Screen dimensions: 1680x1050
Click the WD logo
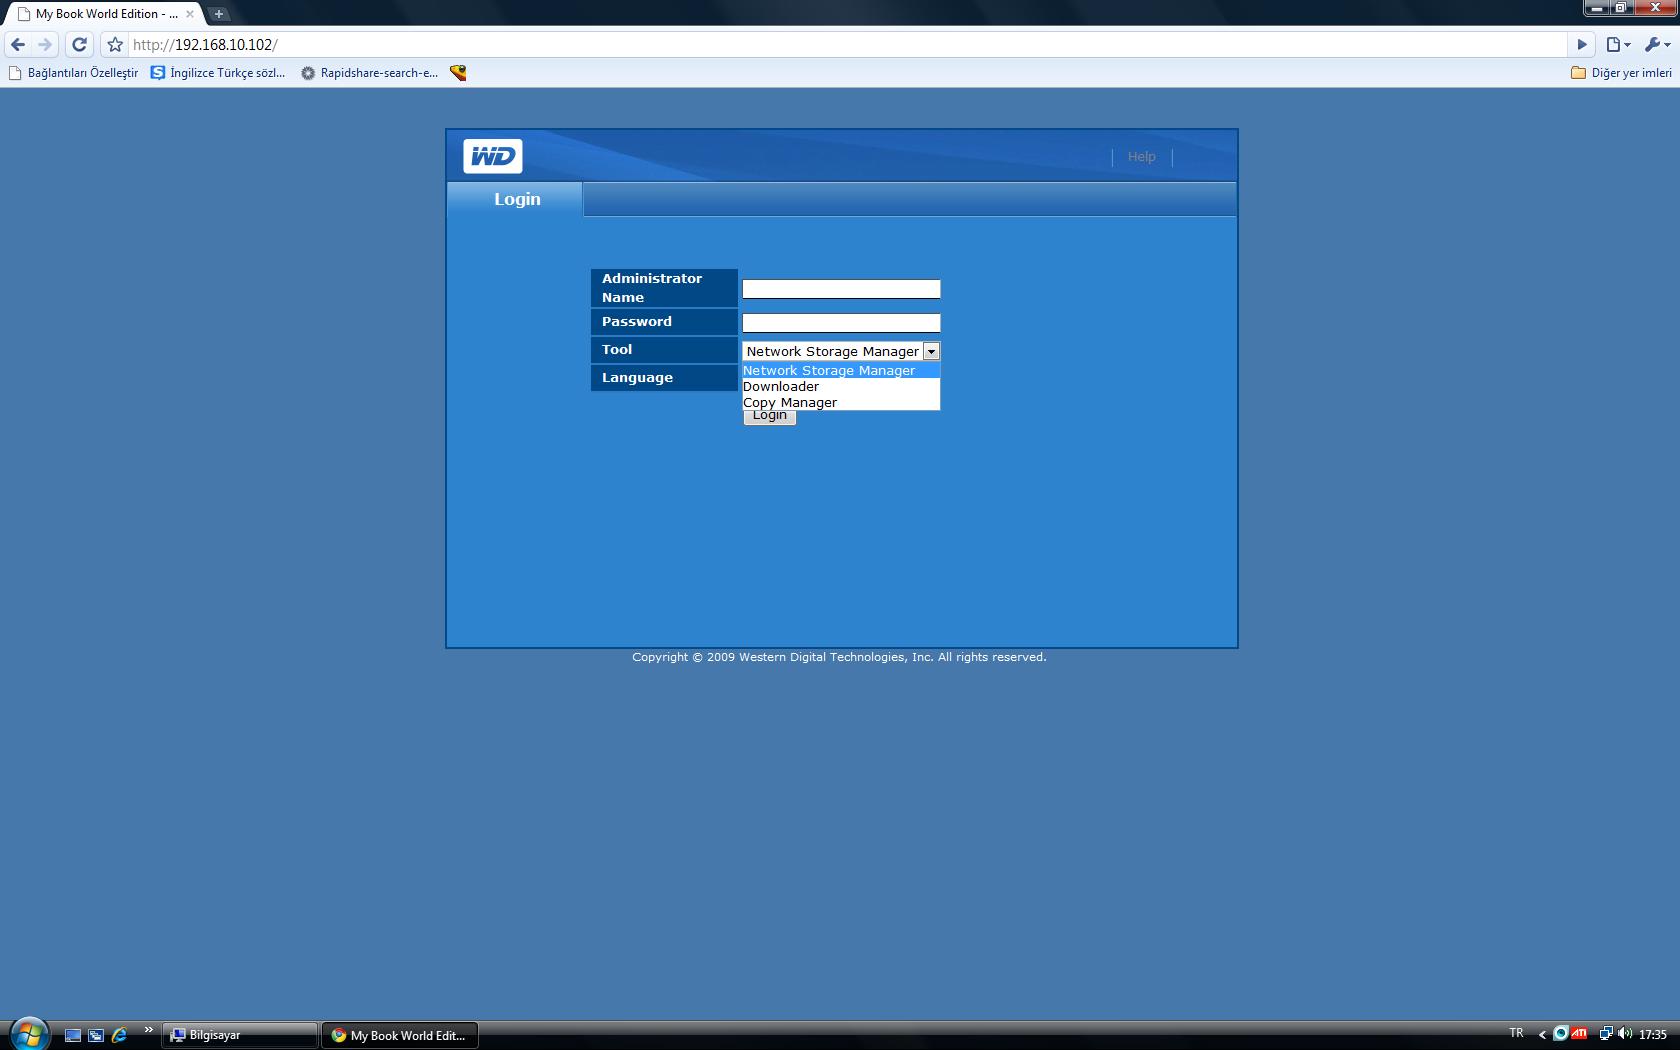(493, 156)
